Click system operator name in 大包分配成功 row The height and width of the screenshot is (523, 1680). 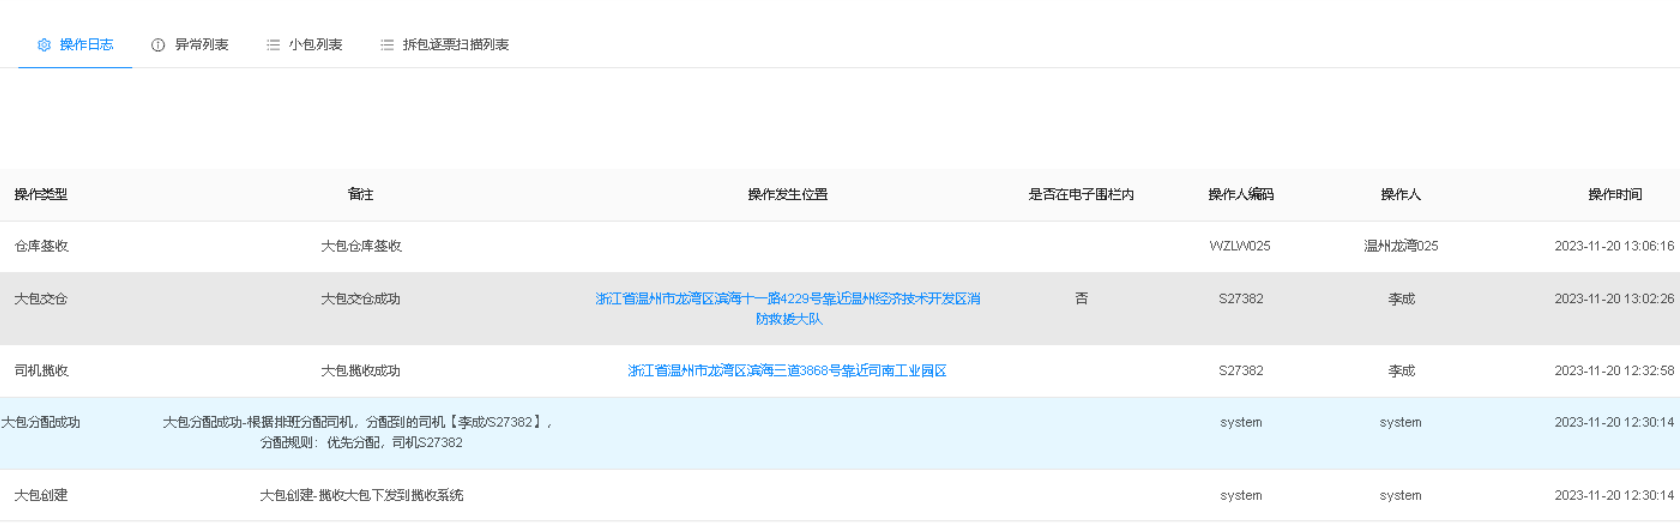coord(1401,423)
